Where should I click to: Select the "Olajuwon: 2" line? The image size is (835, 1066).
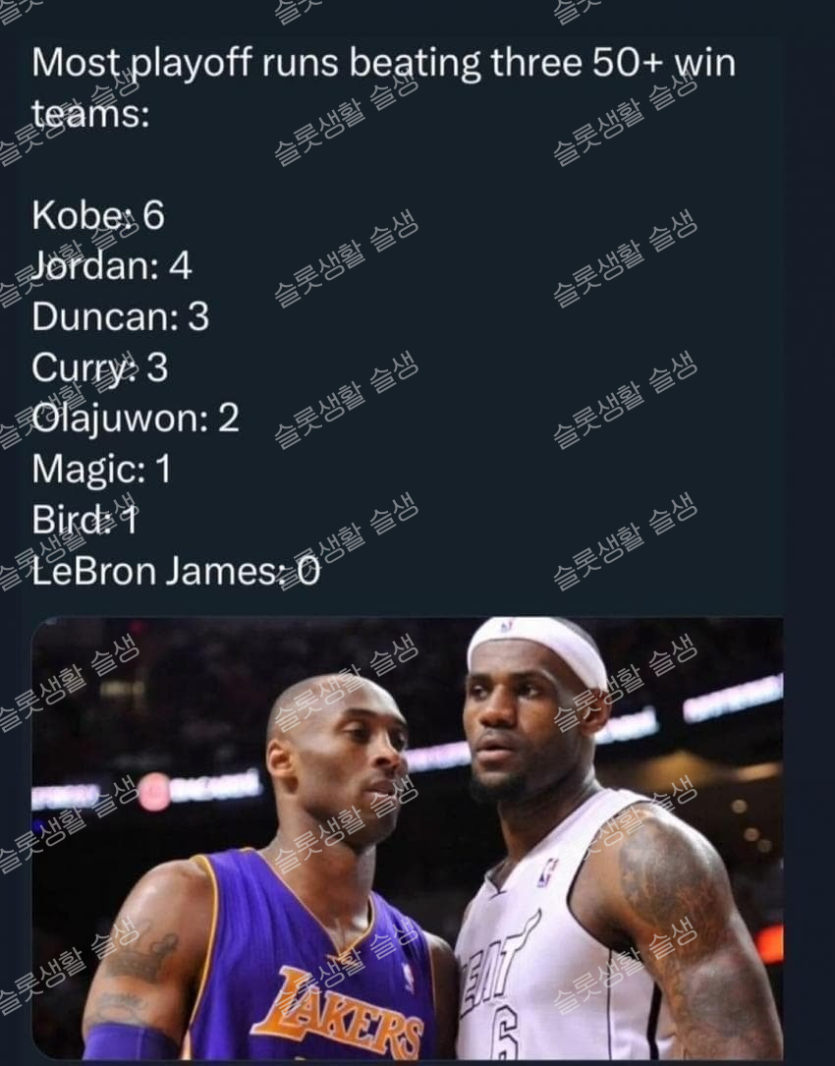(x=135, y=418)
